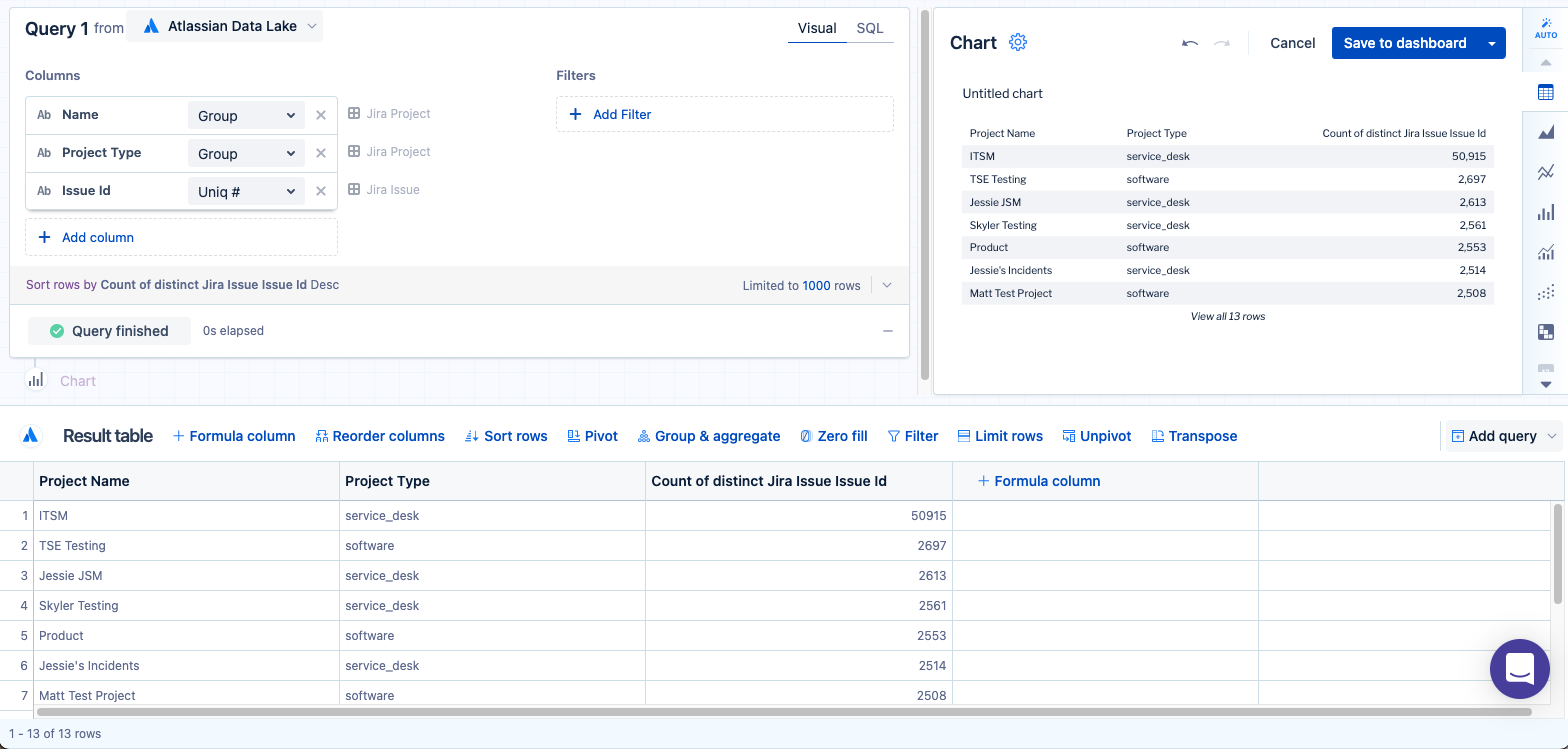
Task: Click Formula column in Result table toolbar
Action: [234, 436]
